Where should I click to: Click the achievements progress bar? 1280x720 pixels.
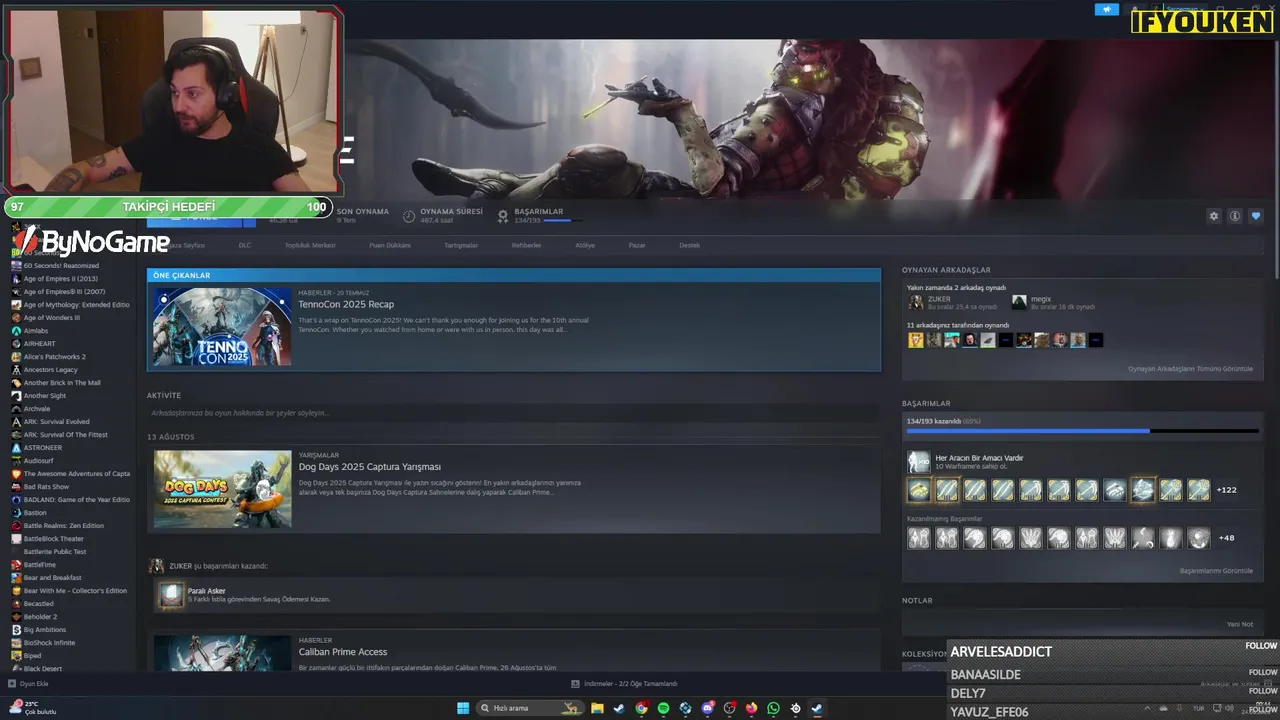1082,431
